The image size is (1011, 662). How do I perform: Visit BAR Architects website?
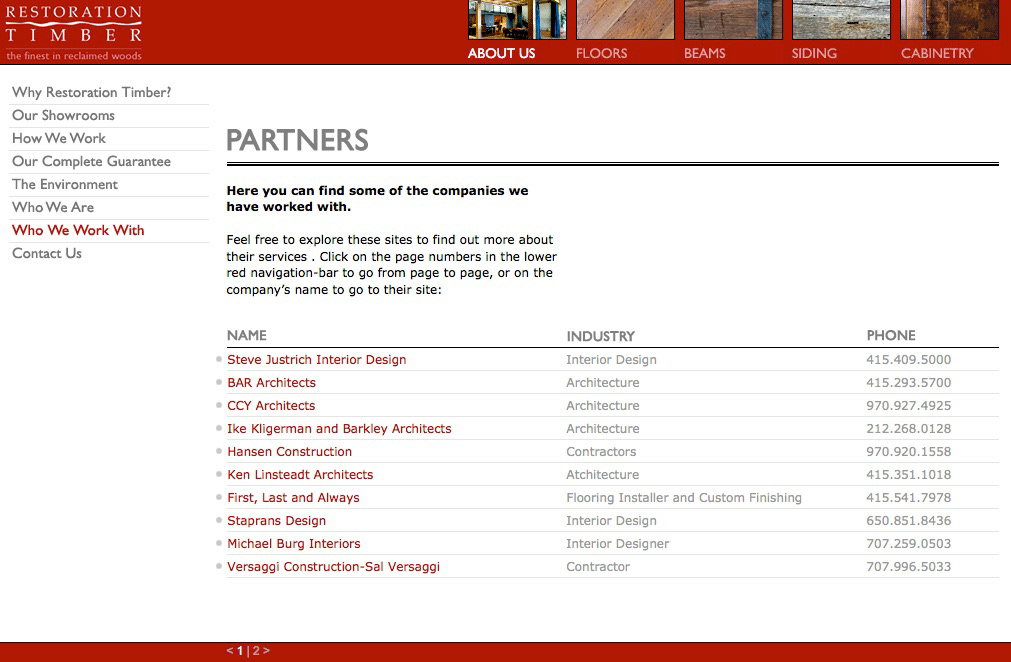pos(271,383)
